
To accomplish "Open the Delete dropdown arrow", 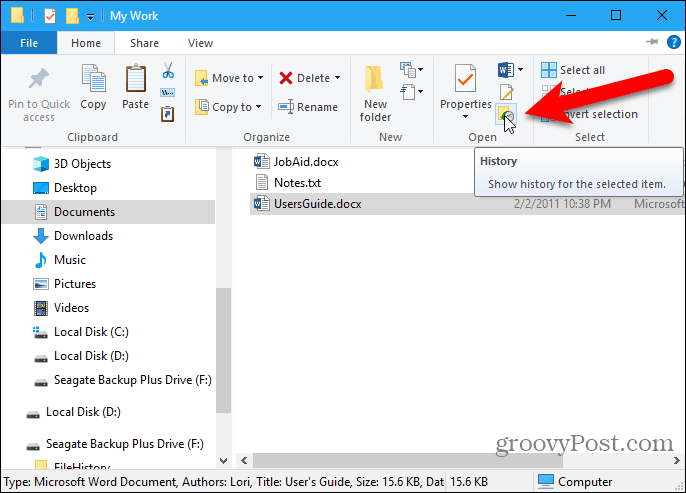I will 337,78.
